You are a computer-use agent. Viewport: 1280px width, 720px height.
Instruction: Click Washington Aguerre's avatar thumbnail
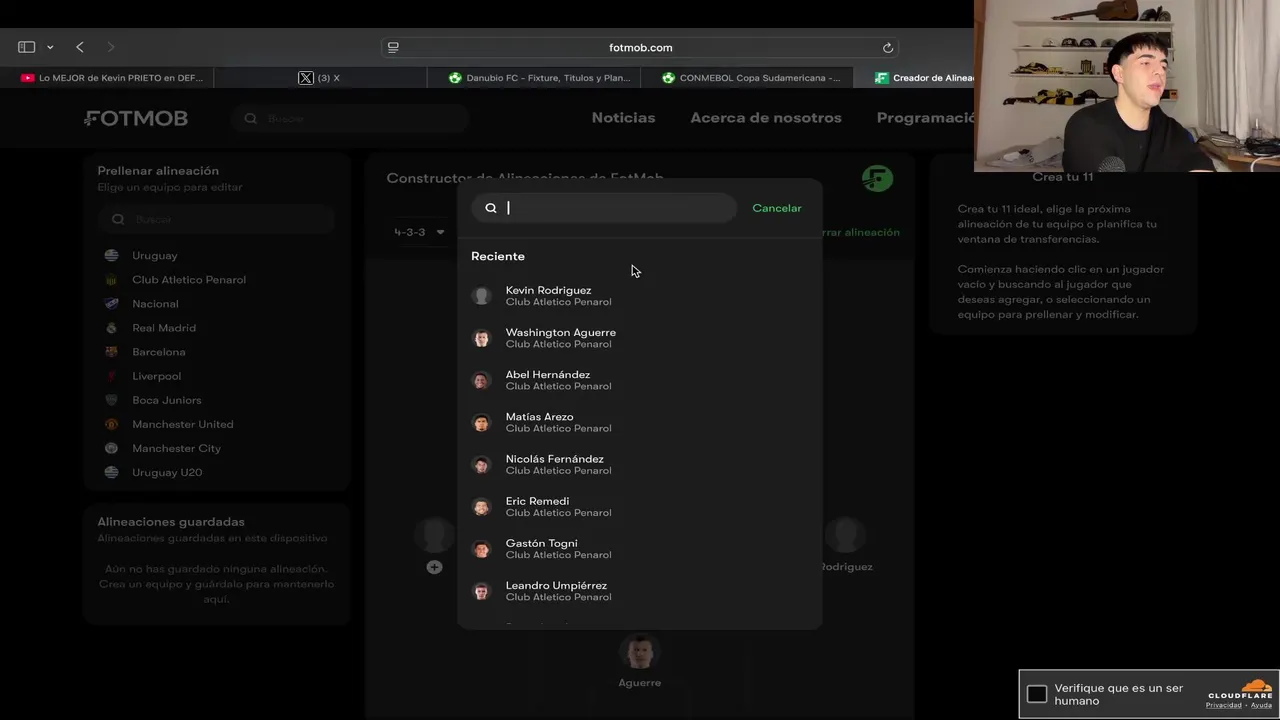[x=482, y=338]
